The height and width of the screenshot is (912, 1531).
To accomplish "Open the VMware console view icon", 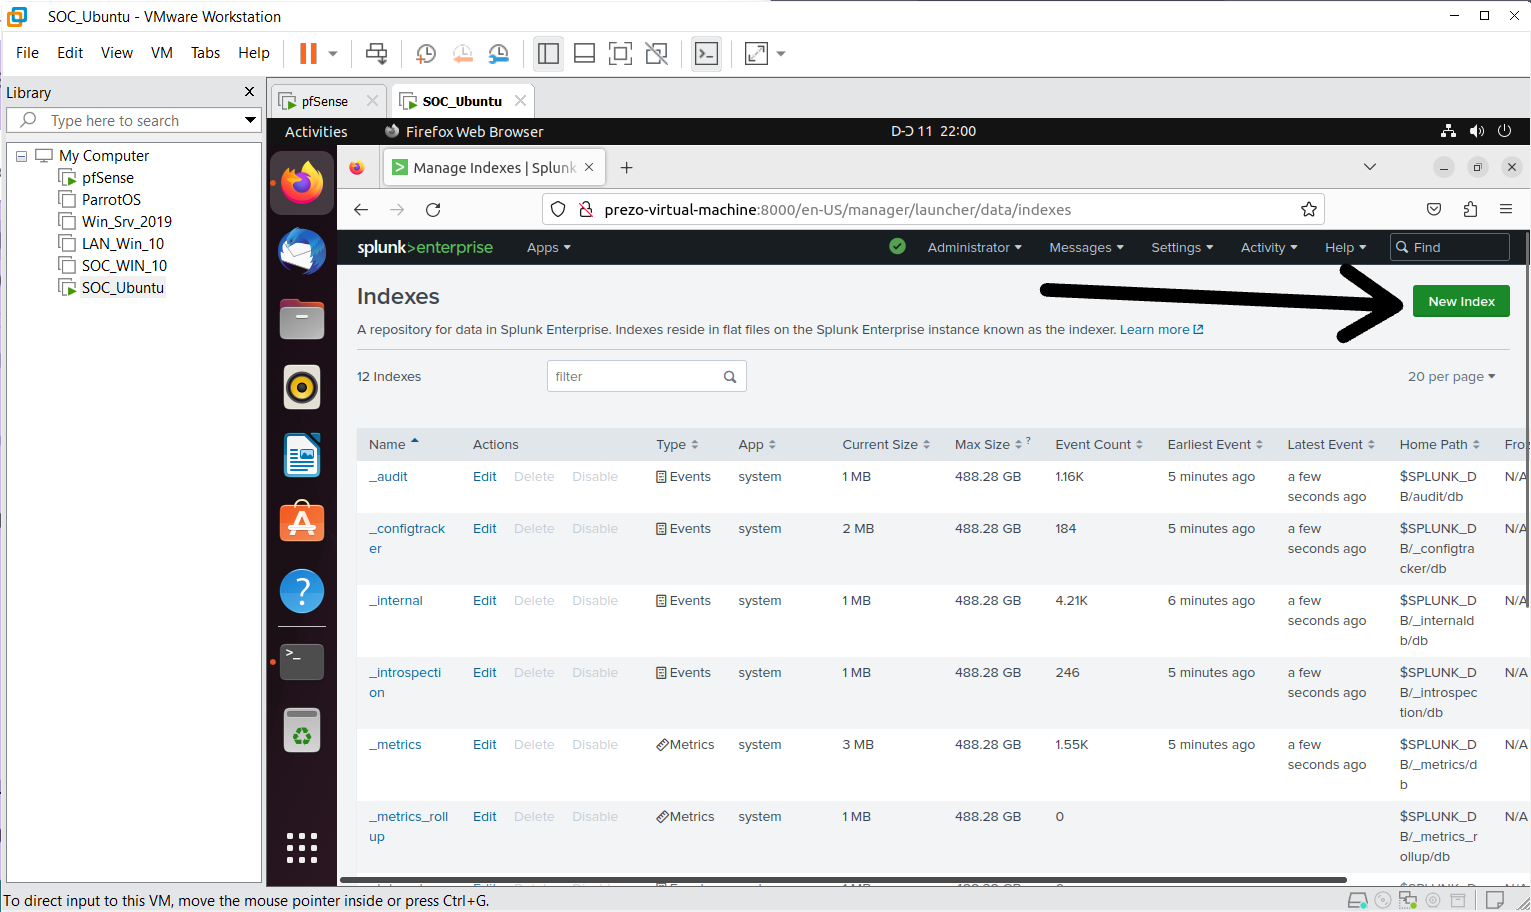I will [x=706, y=53].
